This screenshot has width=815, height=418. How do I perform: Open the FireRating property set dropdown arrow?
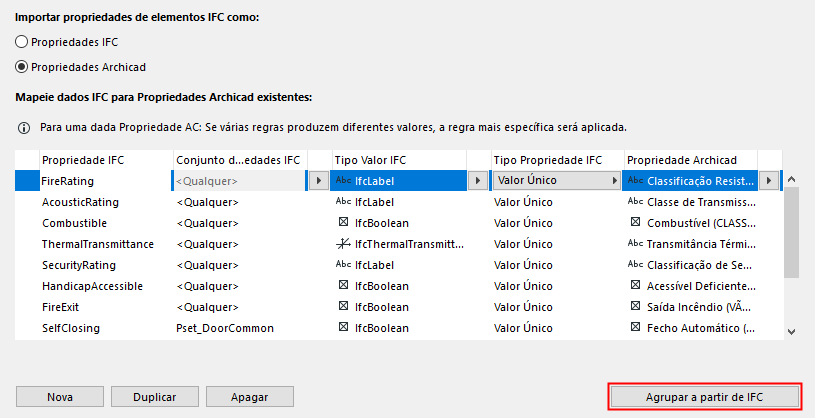(318, 181)
